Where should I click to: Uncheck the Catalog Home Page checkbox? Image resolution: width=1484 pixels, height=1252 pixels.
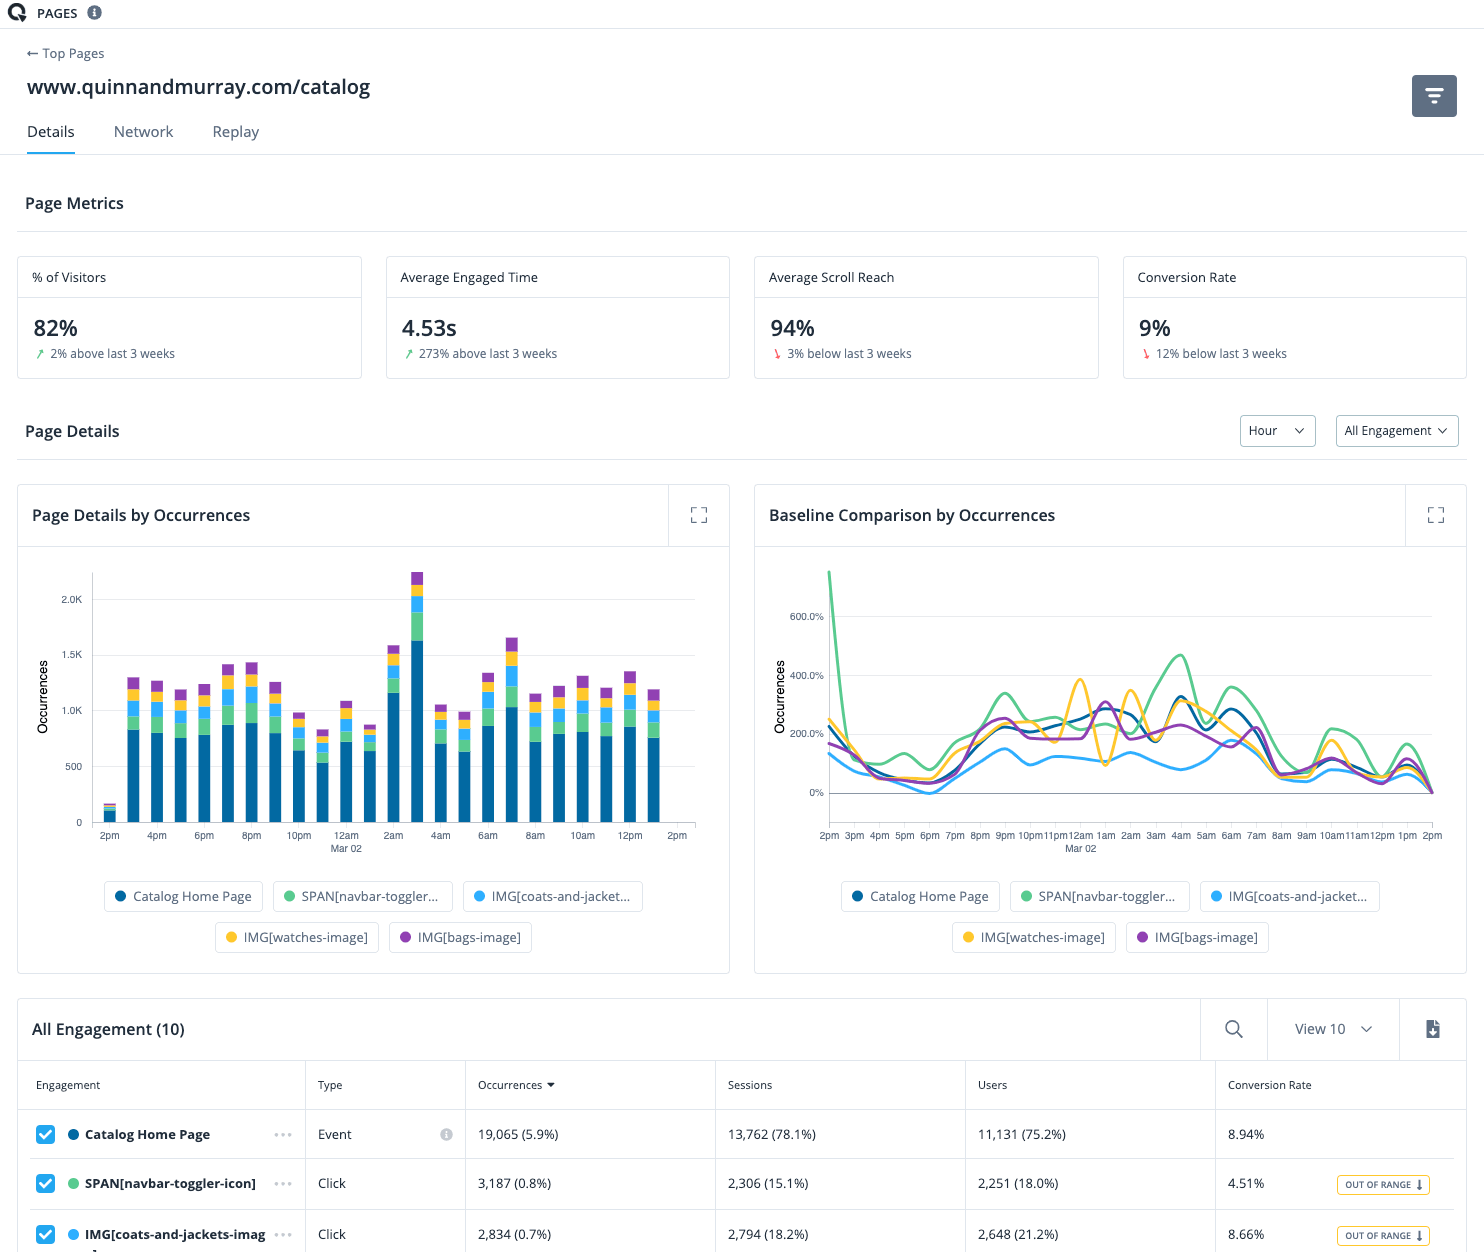(x=46, y=1134)
